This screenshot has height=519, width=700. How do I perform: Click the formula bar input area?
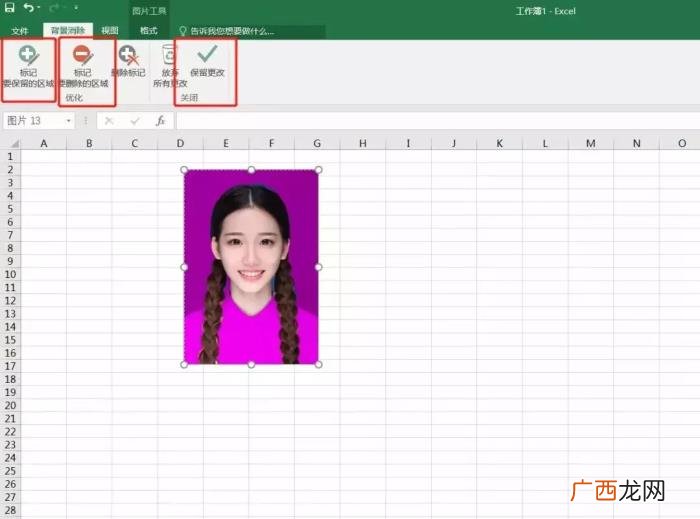pyautogui.click(x=438, y=120)
